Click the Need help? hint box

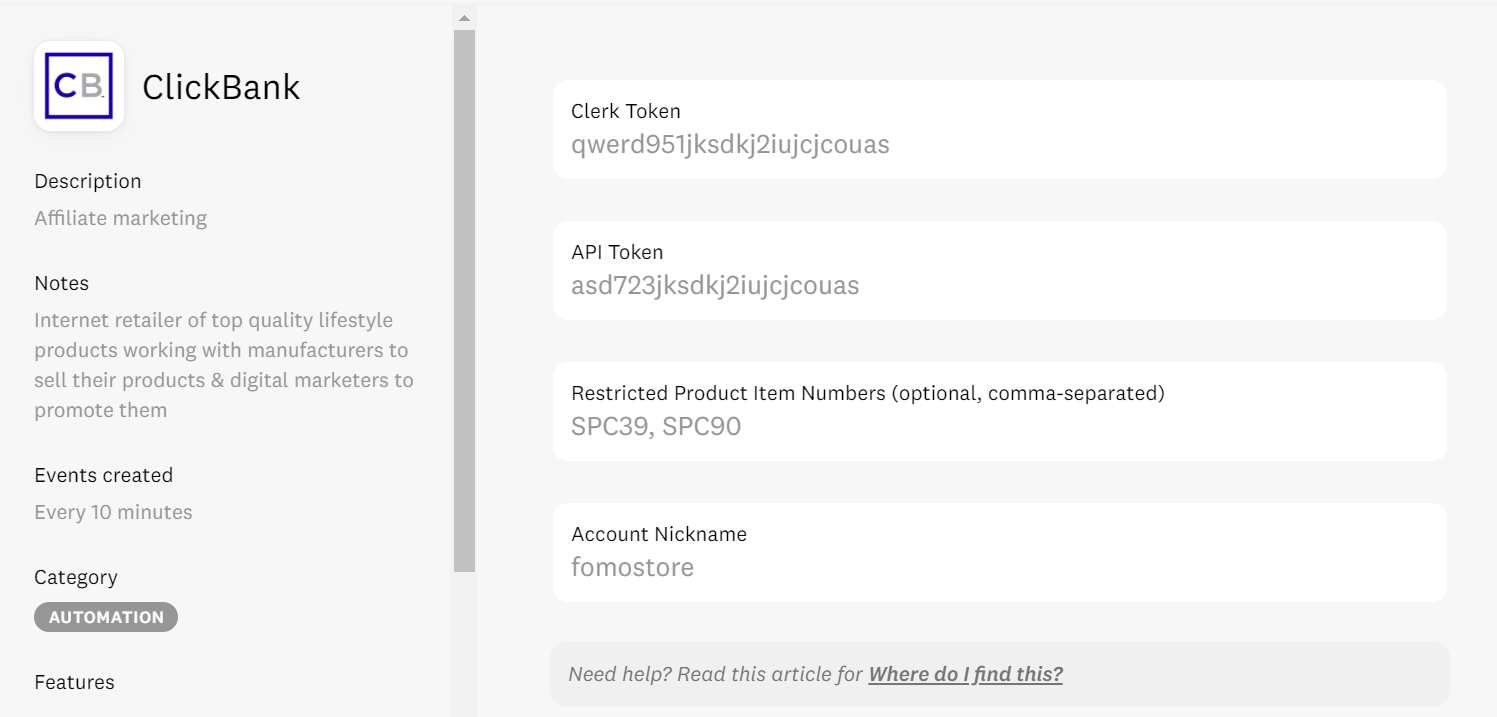click(999, 674)
